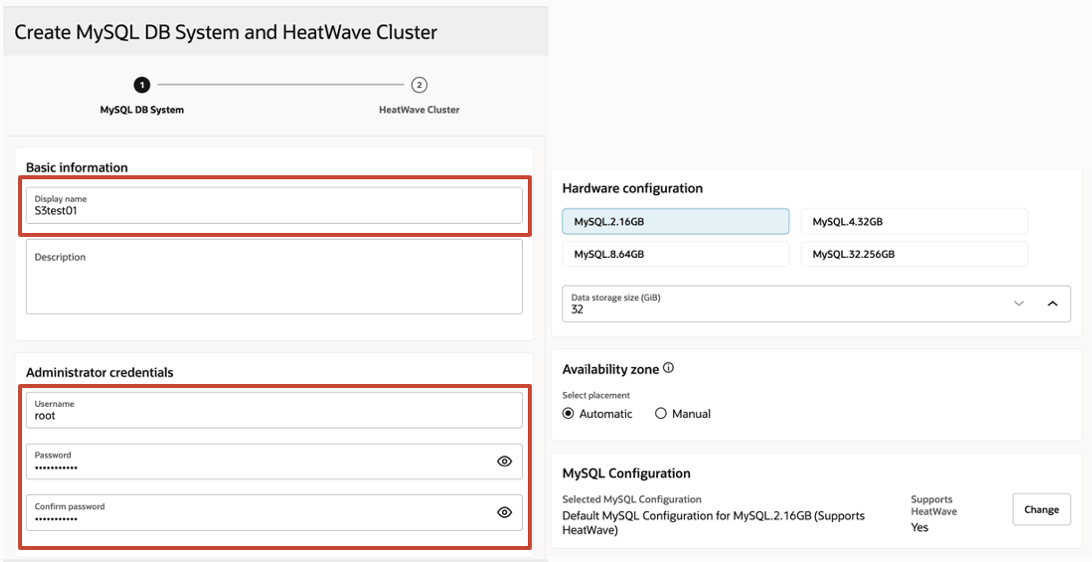Select Automatic placement radio button
Image resolution: width=1092 pixels, height=562 pixels.
pyautogui.click(x=569, y=414)
